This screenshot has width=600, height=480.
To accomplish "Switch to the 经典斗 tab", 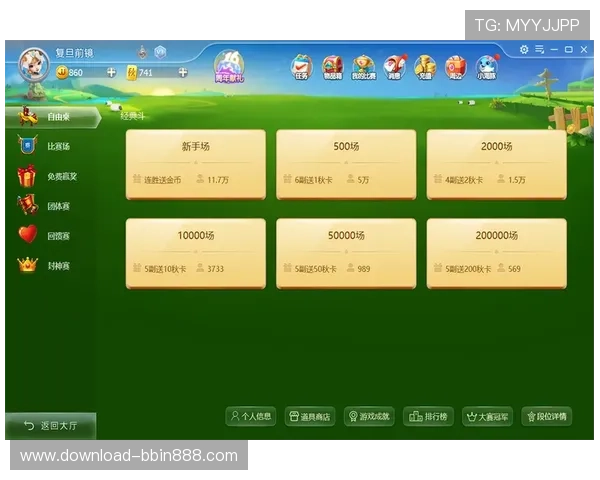I will pyautogui.click(x=133, y=116).
